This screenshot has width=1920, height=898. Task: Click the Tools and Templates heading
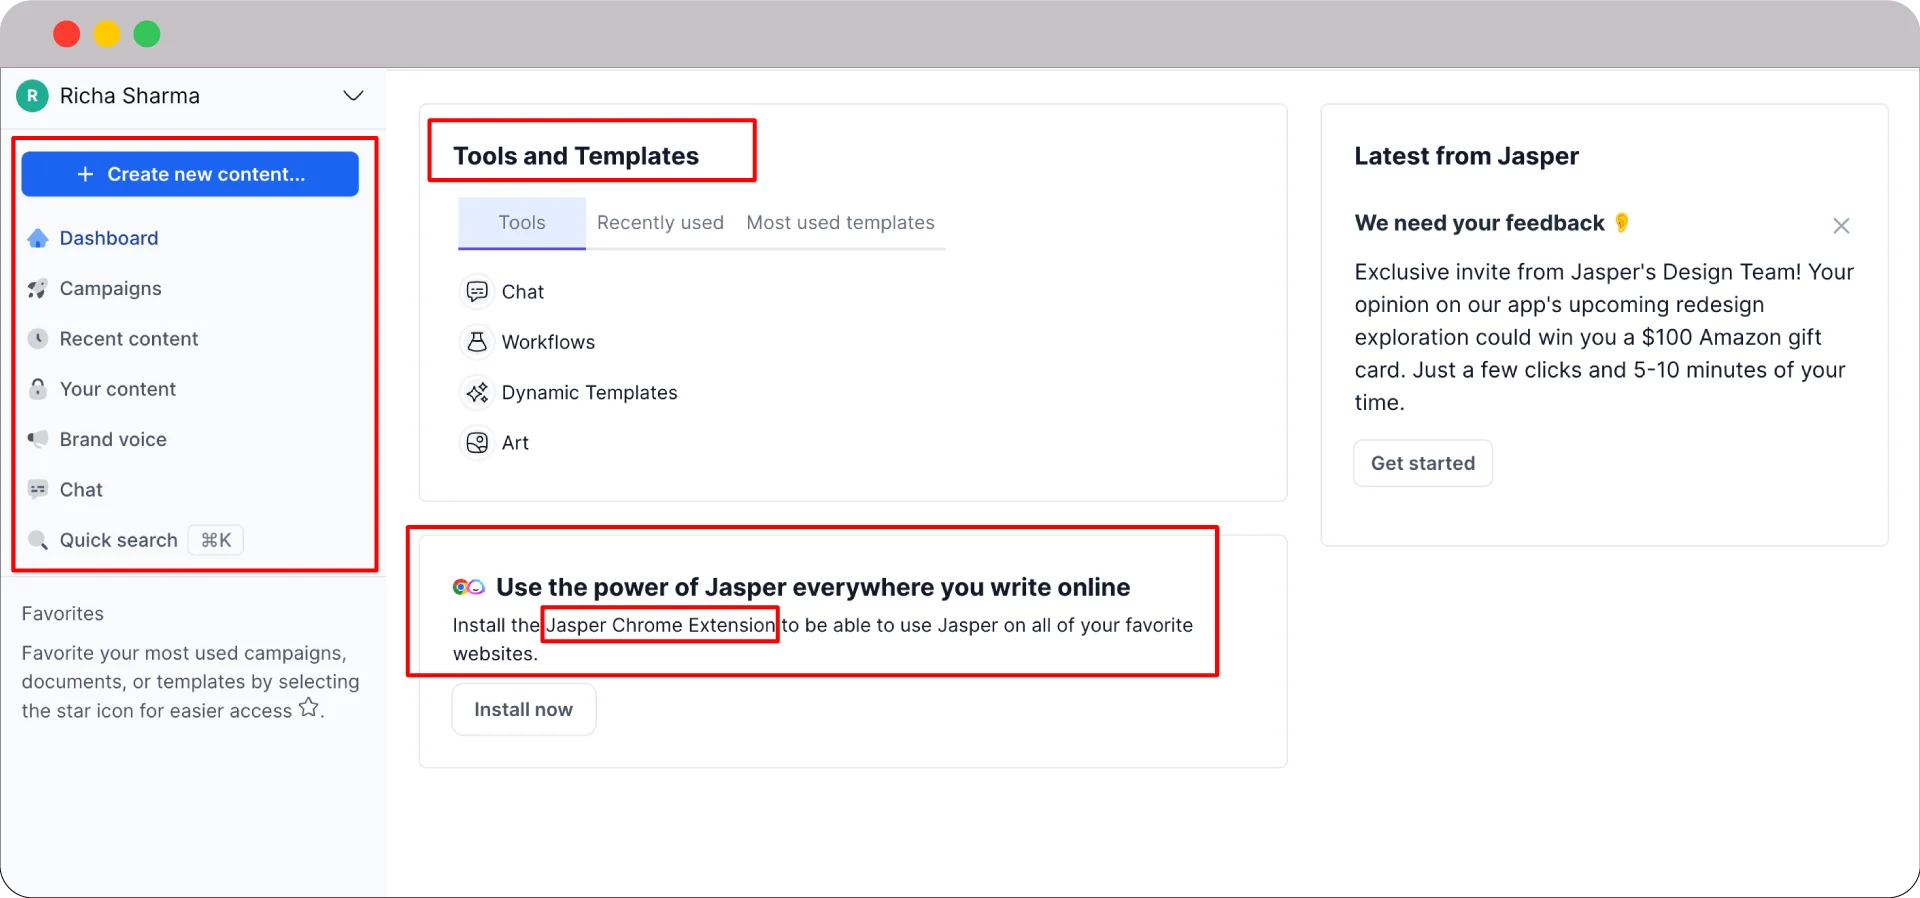click(576, 156)
